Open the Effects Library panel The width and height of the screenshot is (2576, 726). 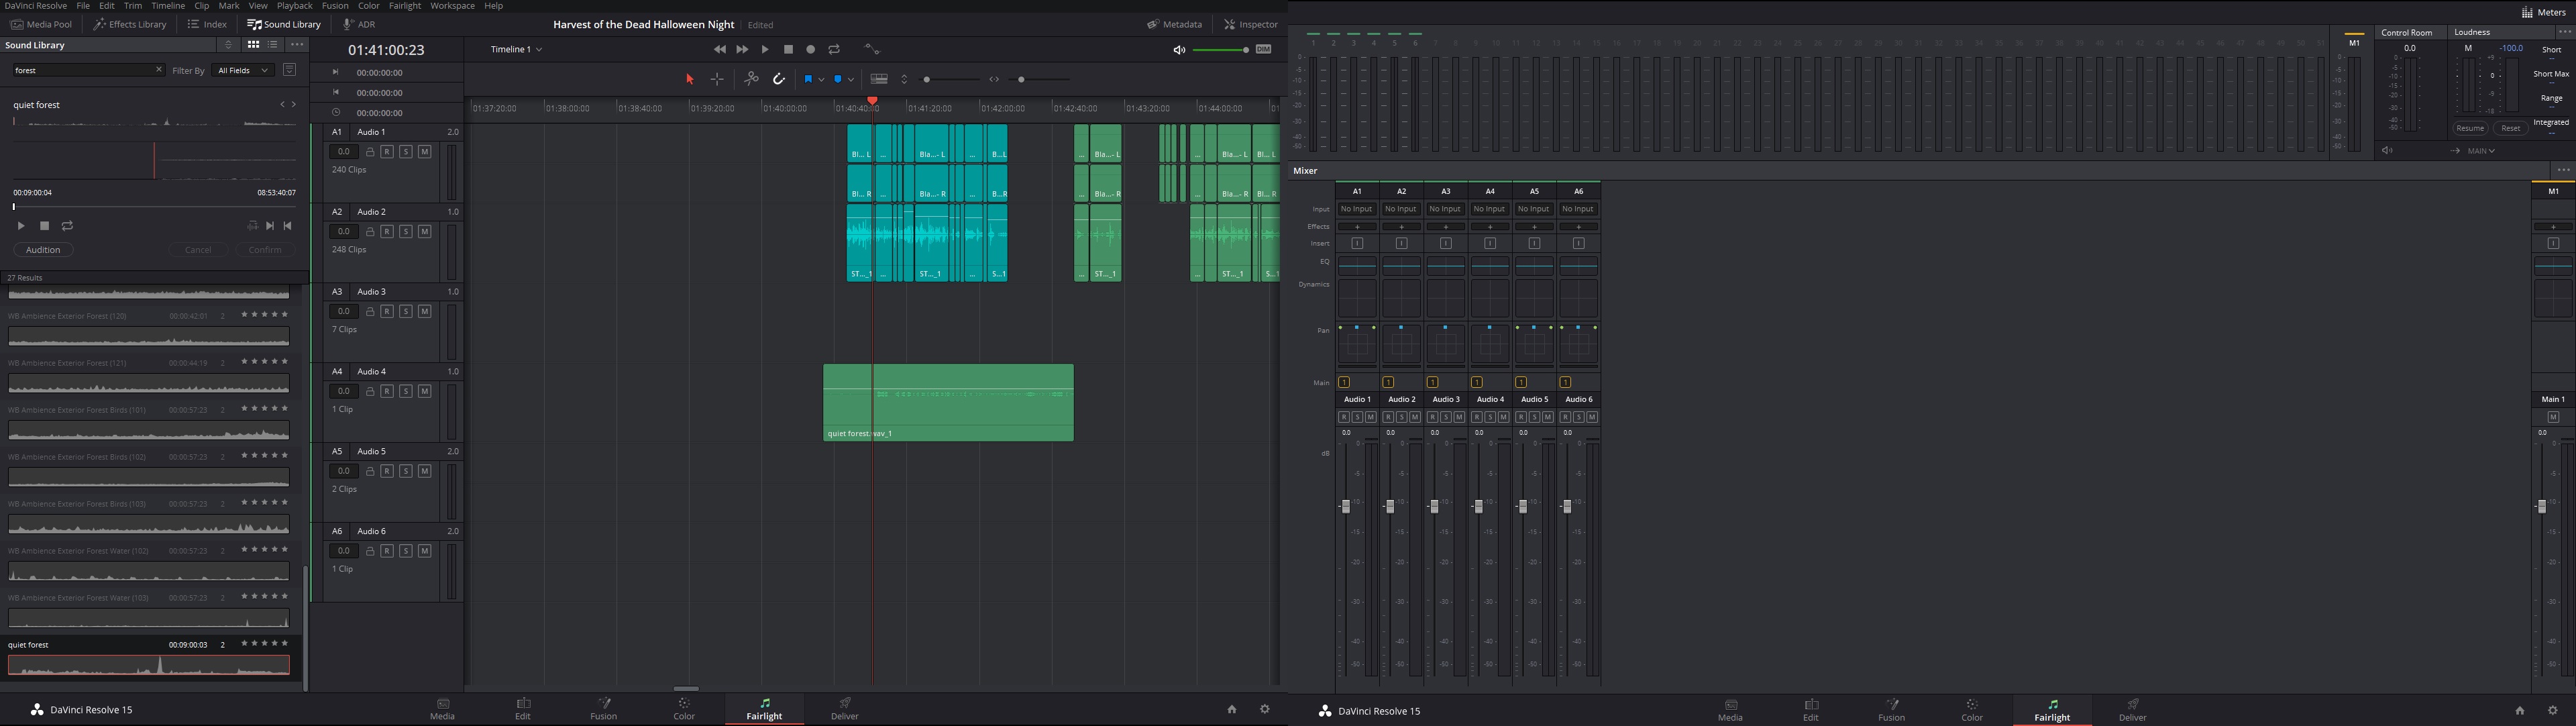tap(130, 24)
